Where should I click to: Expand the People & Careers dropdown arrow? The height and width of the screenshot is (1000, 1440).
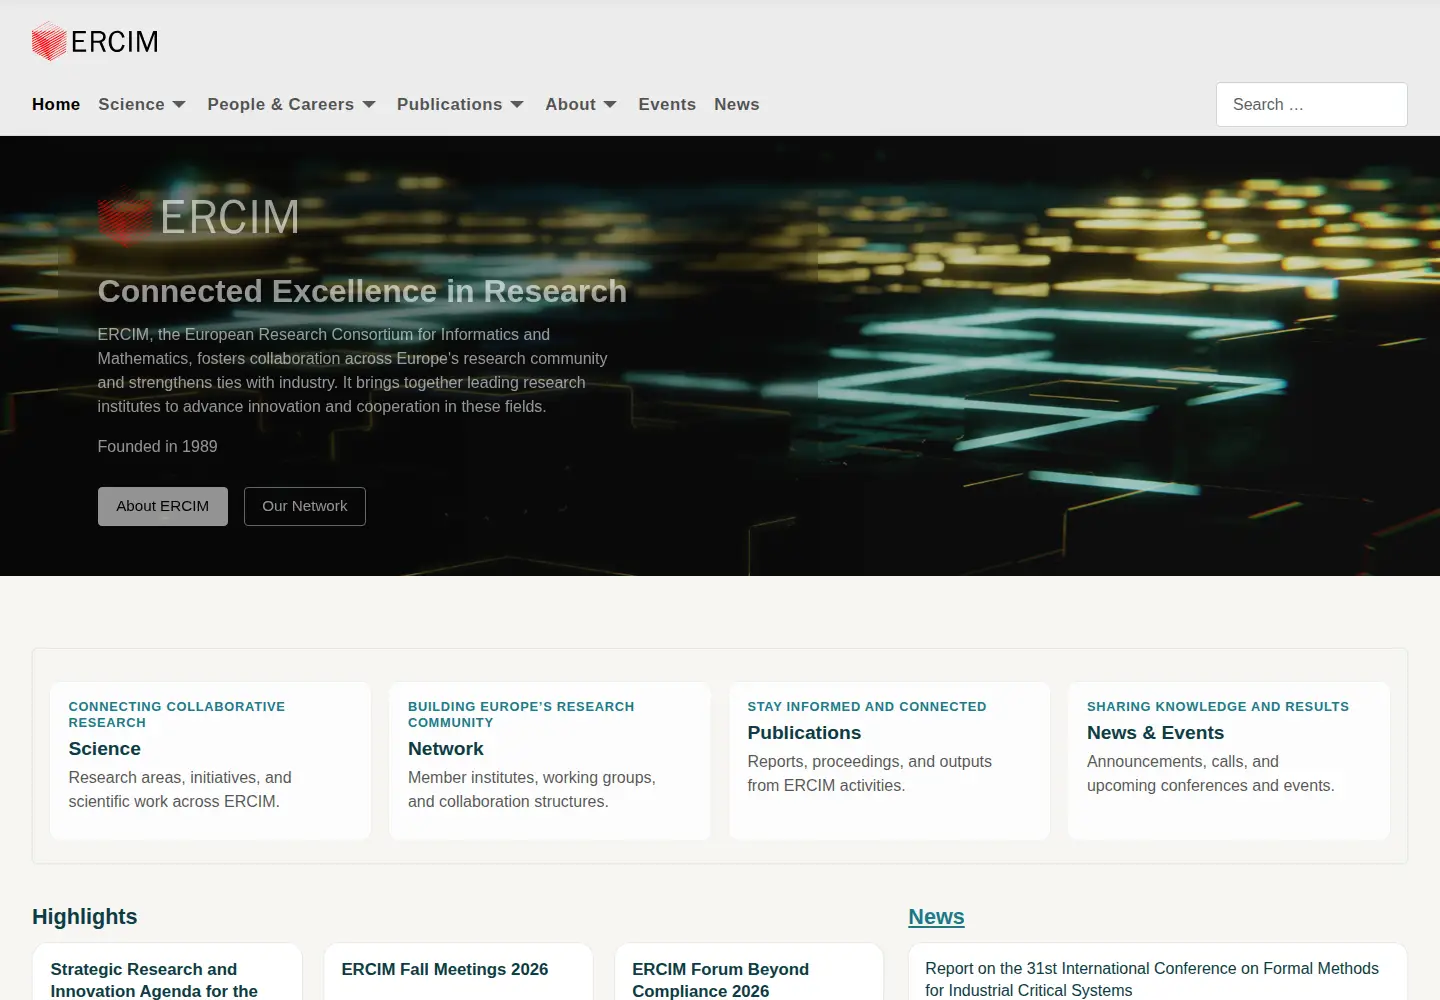tap(369, 104)
